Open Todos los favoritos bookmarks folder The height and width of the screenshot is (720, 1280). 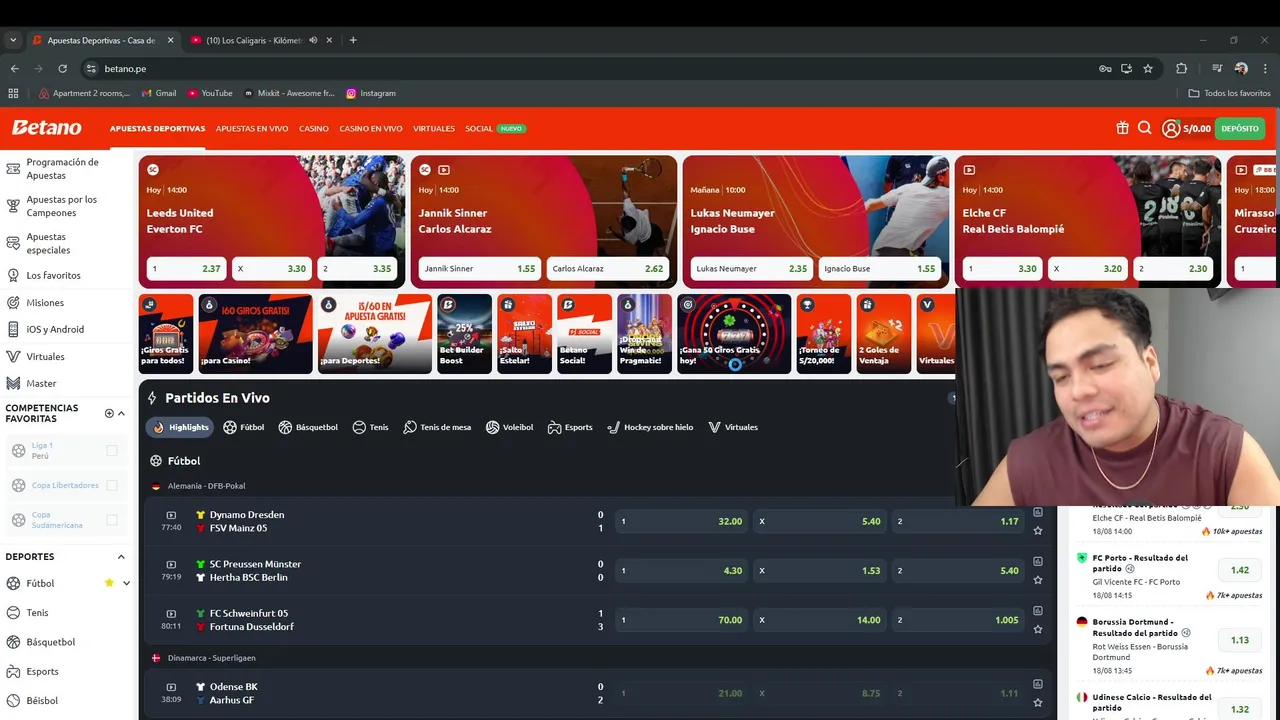point(1230,93)
